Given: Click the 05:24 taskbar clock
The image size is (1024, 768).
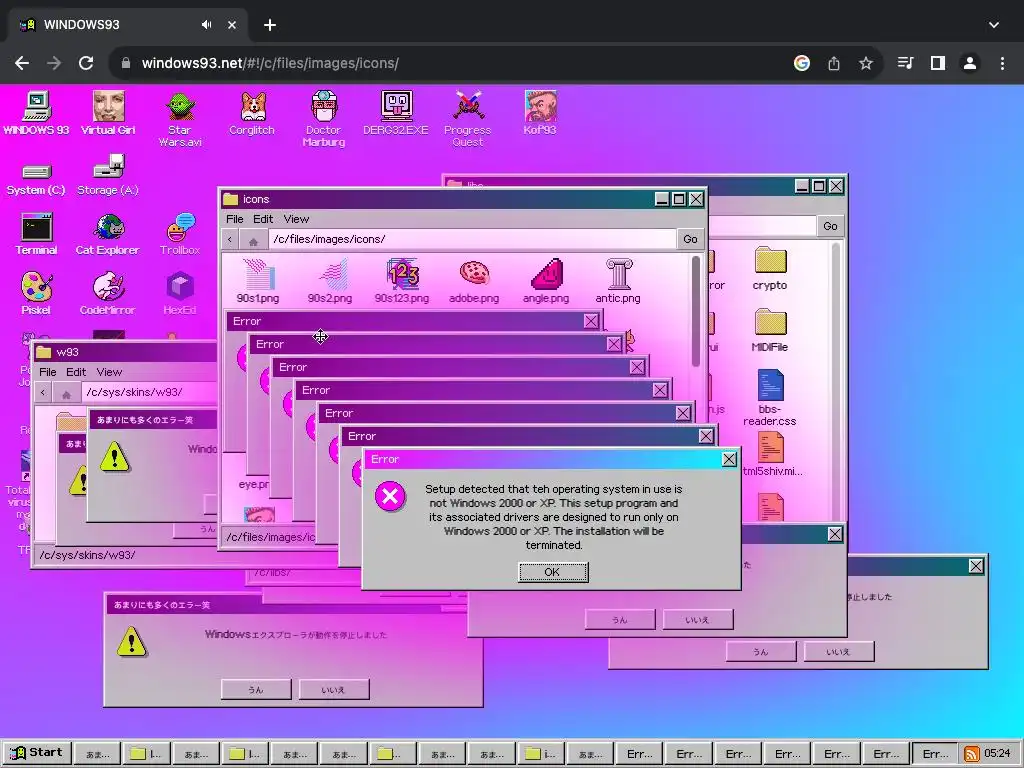Looking at the screenshot, I should 997,753.
